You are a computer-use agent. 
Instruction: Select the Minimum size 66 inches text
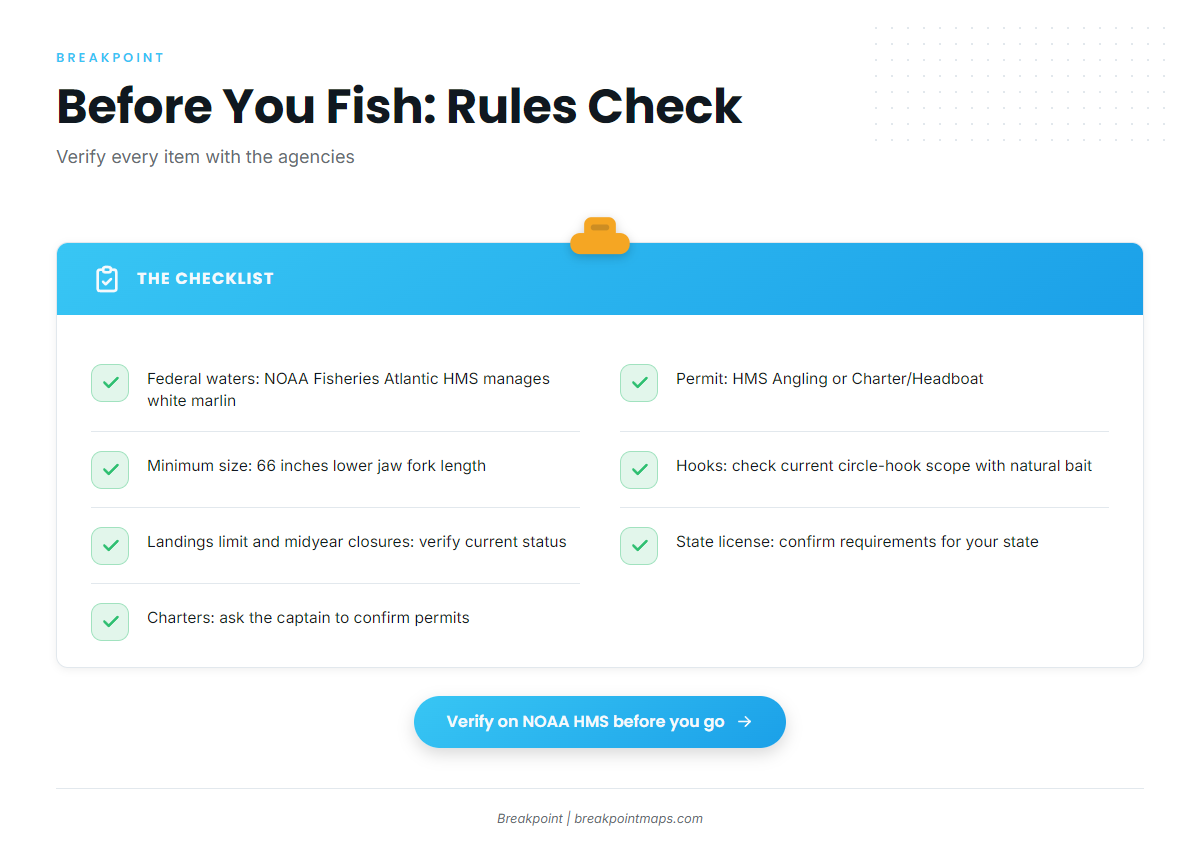(x=316, y=466)
